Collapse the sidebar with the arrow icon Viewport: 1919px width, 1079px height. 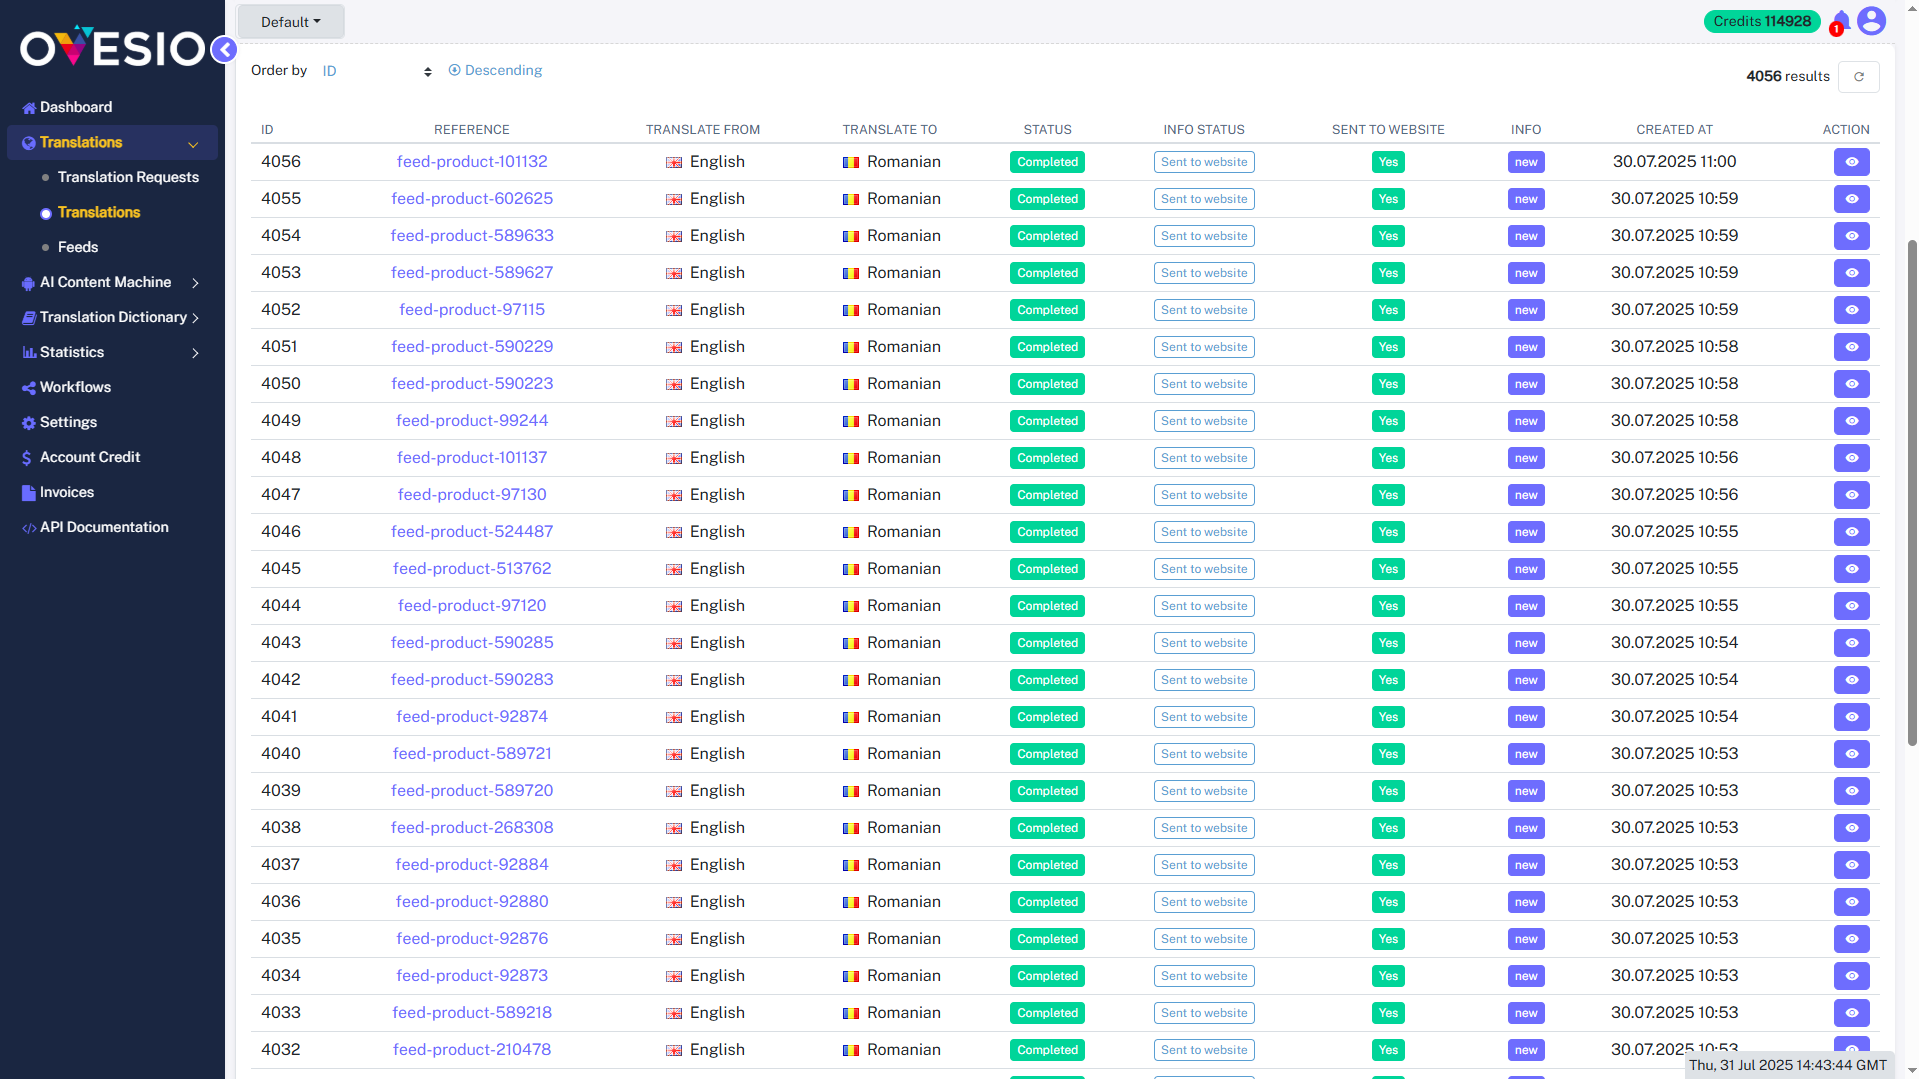coord(223,49)
